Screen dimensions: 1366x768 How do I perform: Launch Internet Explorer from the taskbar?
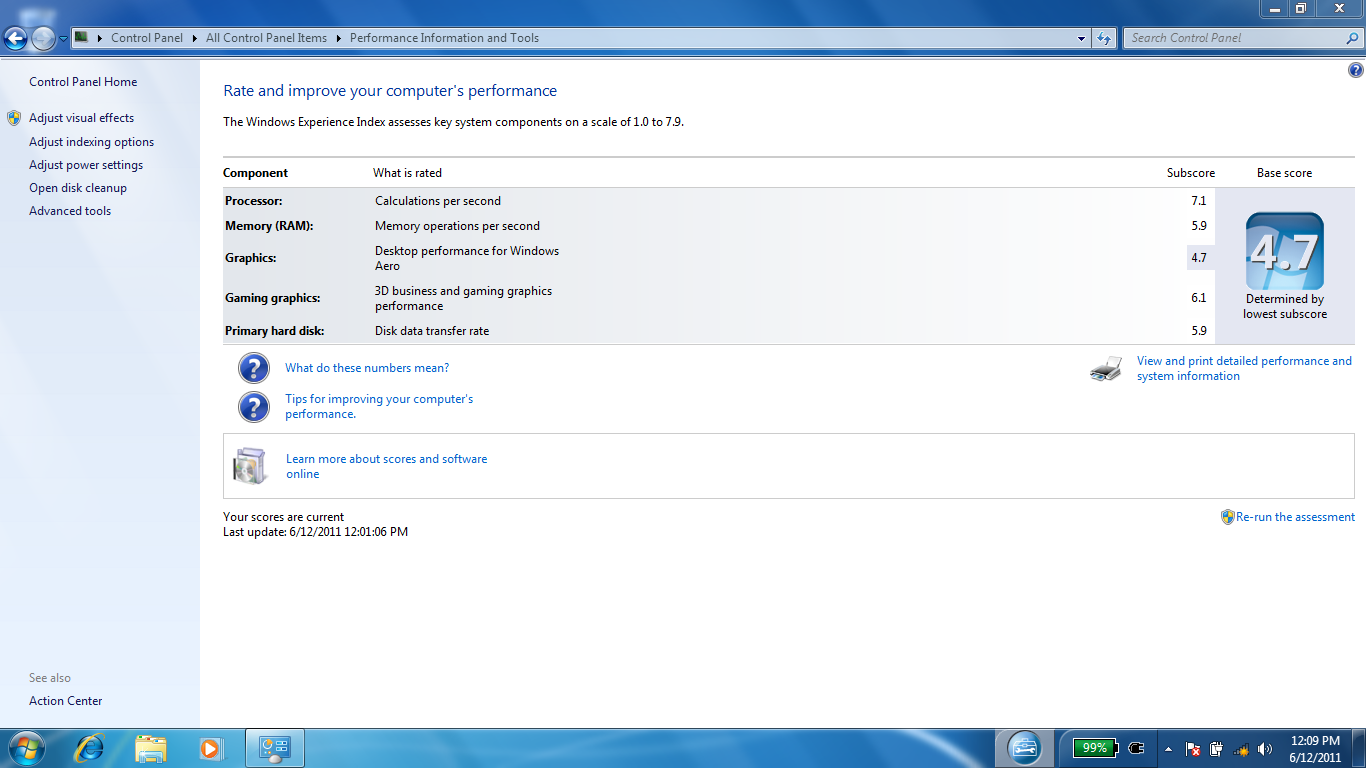coord(90,748)
